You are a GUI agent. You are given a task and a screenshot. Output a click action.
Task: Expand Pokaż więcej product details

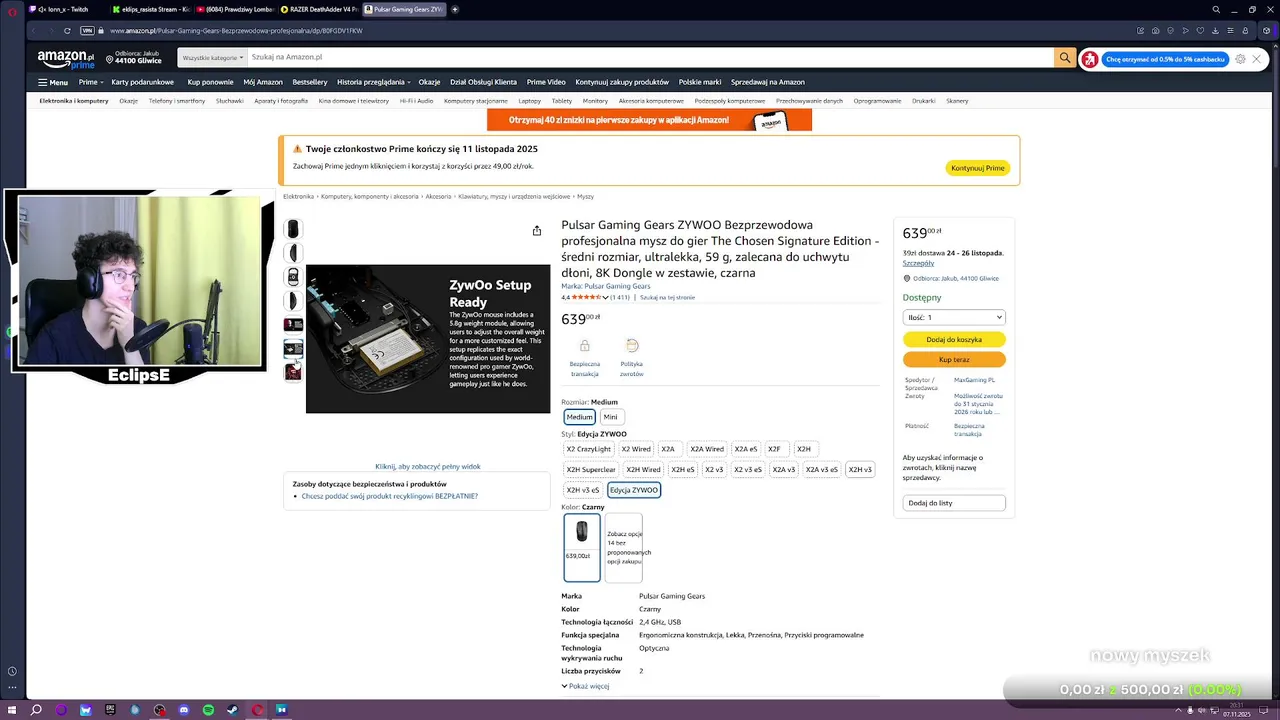click(x=585, y=686)
